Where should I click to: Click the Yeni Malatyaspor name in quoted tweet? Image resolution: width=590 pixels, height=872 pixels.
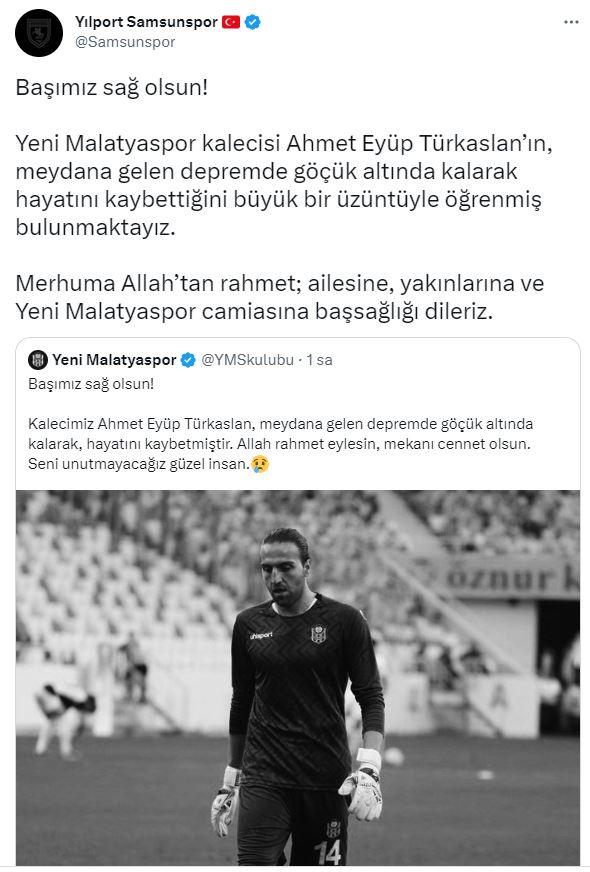(114, 360)
